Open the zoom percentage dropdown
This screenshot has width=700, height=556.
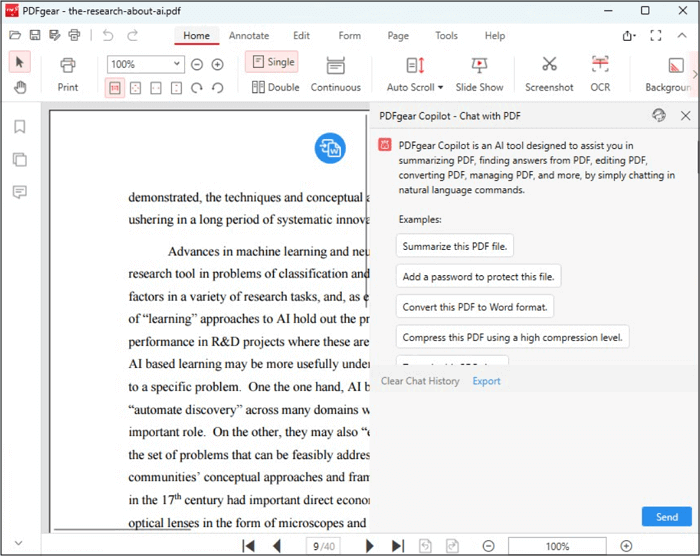pyautogui.click(x=177, y=64)
